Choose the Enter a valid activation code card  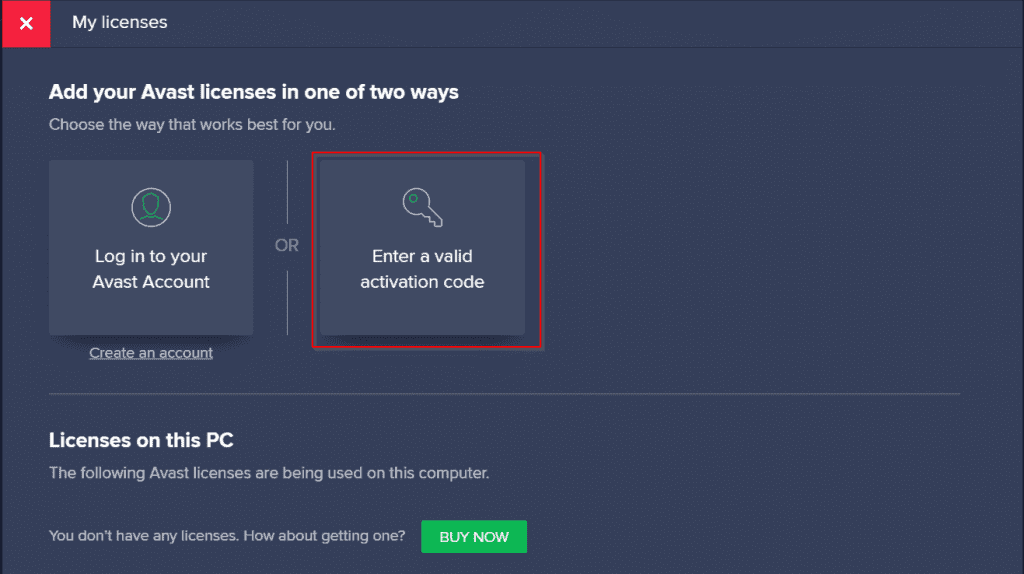pos(422,247)
